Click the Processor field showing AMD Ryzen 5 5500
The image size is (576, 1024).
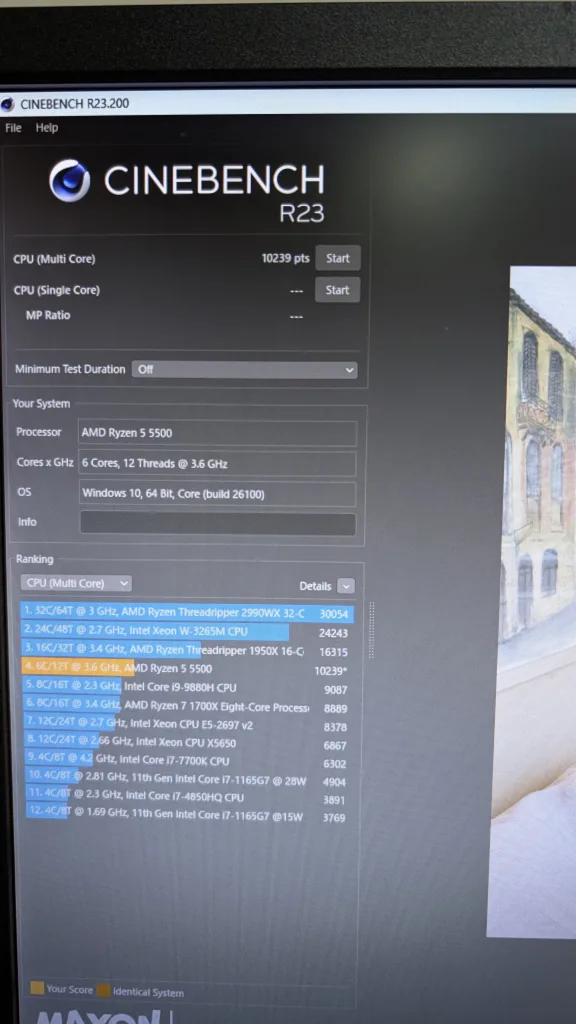pyautogui.click(x=217, y=433)
